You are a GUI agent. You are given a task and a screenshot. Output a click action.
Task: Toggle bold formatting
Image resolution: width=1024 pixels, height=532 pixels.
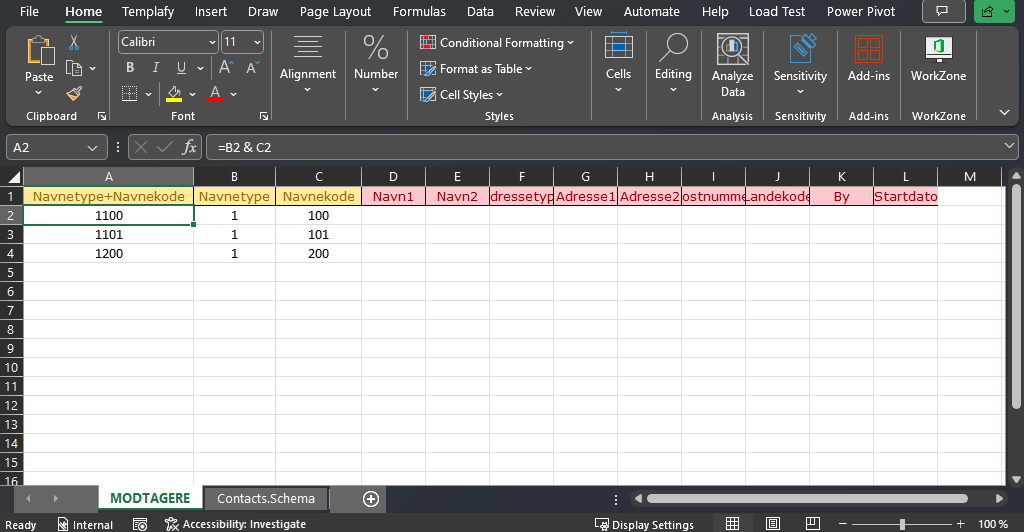click(130, 68)
